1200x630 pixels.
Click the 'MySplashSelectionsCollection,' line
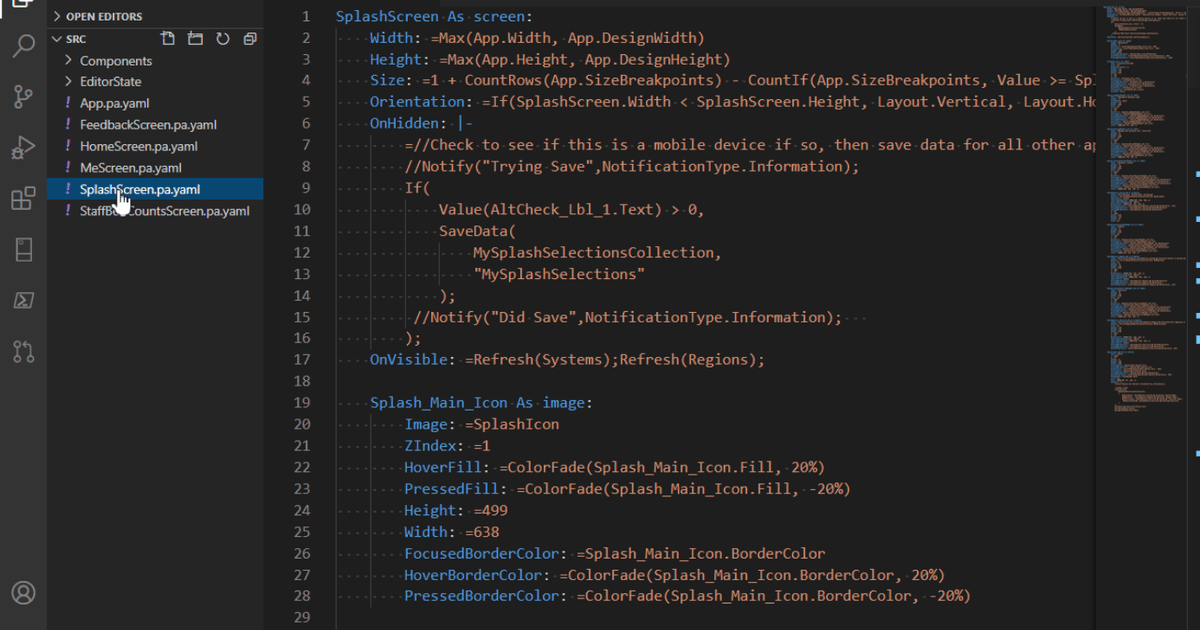(597, 253)
